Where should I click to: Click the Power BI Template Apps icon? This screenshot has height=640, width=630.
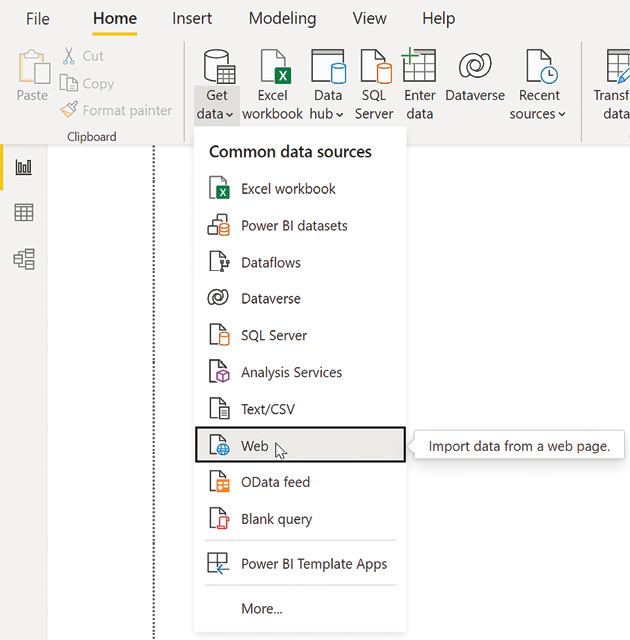pos(218,564)
